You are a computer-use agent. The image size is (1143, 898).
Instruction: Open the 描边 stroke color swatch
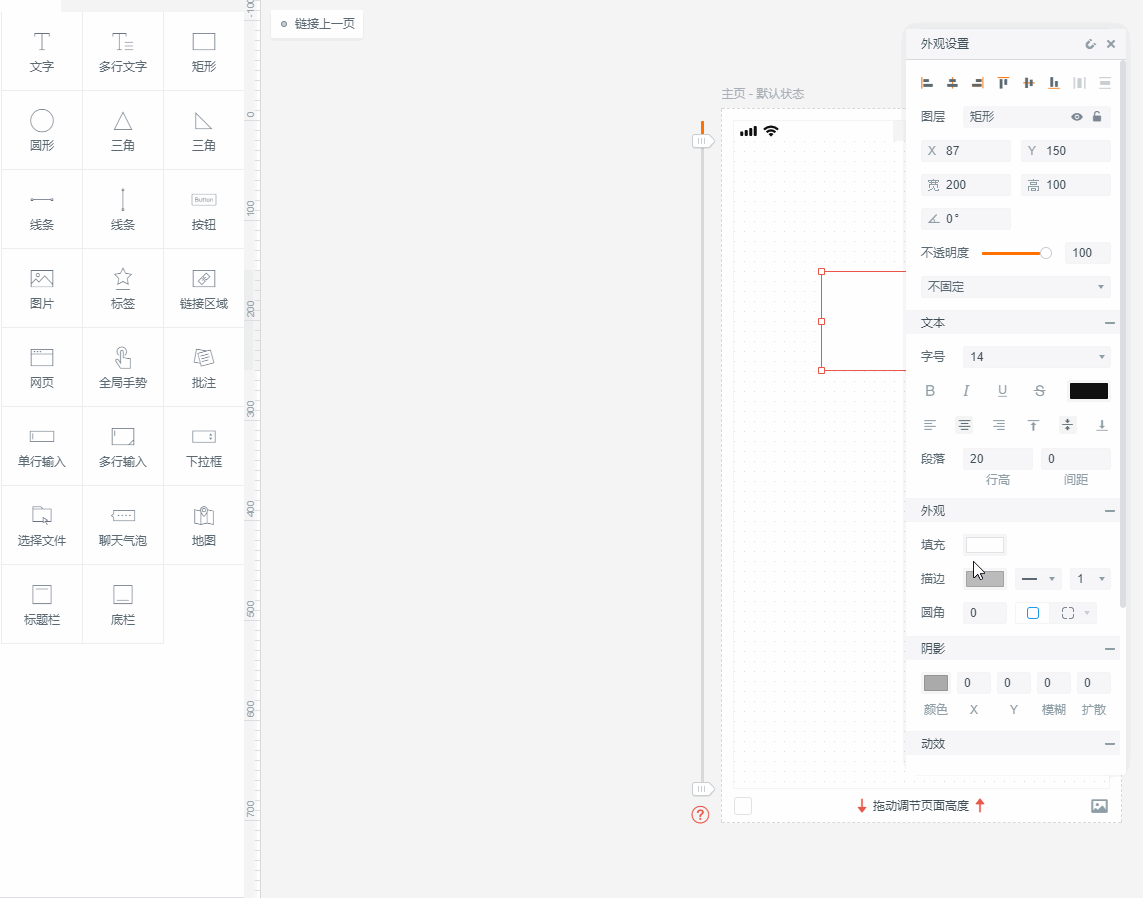(x=985, y=579)
